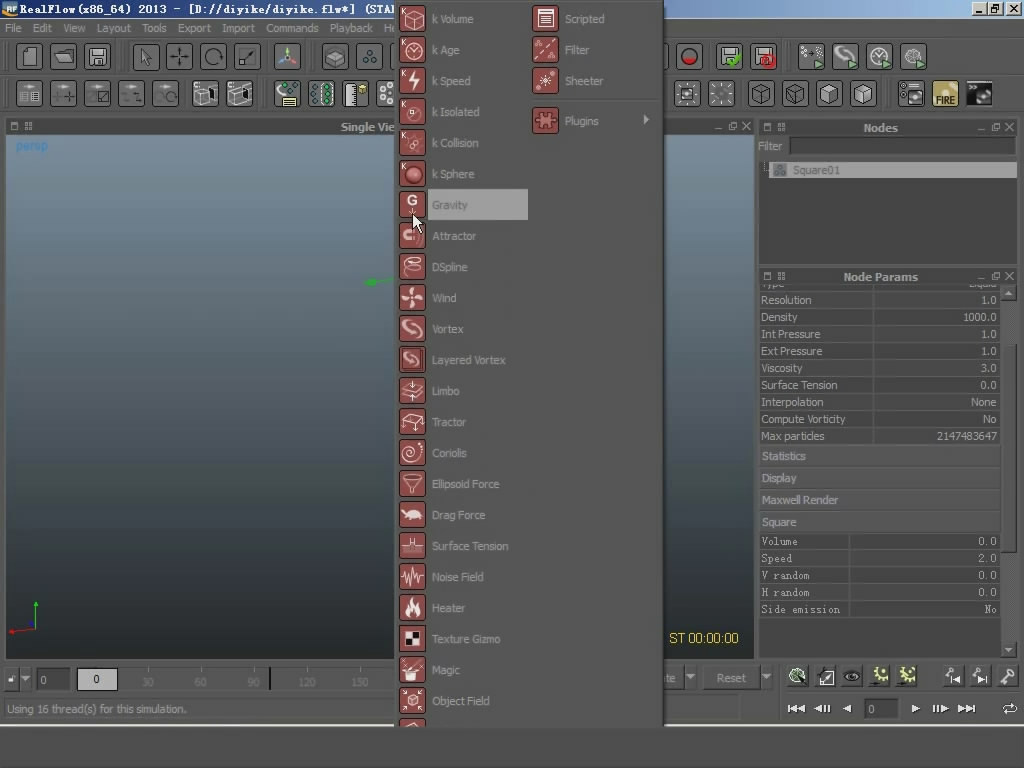Toggle the eye visibility button
The height and width of the screenshot is (768, 1024).
pos(852,677)
